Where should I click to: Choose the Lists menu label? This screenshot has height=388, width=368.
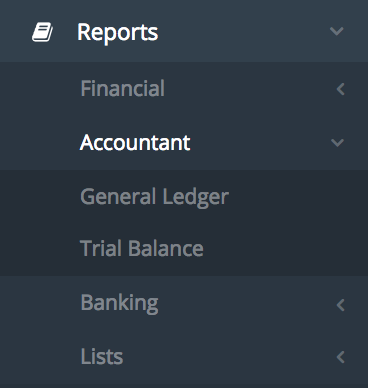pos(102,356)
